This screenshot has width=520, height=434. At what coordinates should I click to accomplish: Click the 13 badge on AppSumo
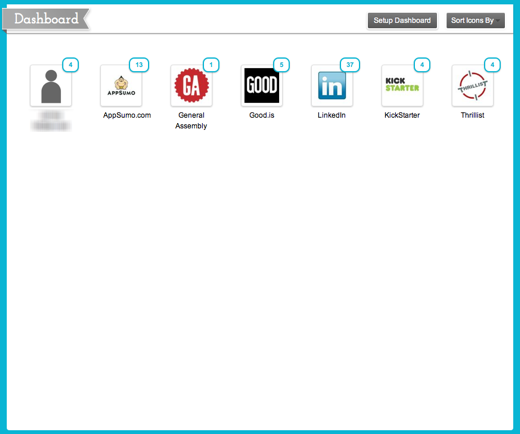tap(139, 65)
